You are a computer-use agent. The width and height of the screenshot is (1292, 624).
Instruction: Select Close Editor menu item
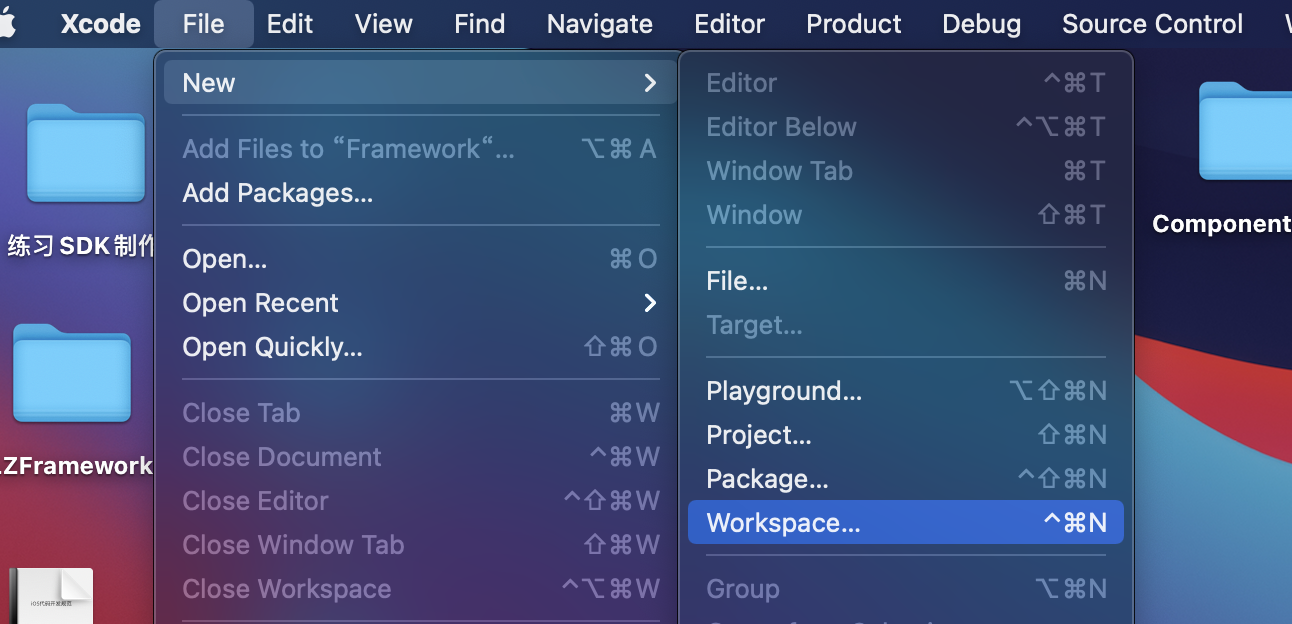point(419,501)
